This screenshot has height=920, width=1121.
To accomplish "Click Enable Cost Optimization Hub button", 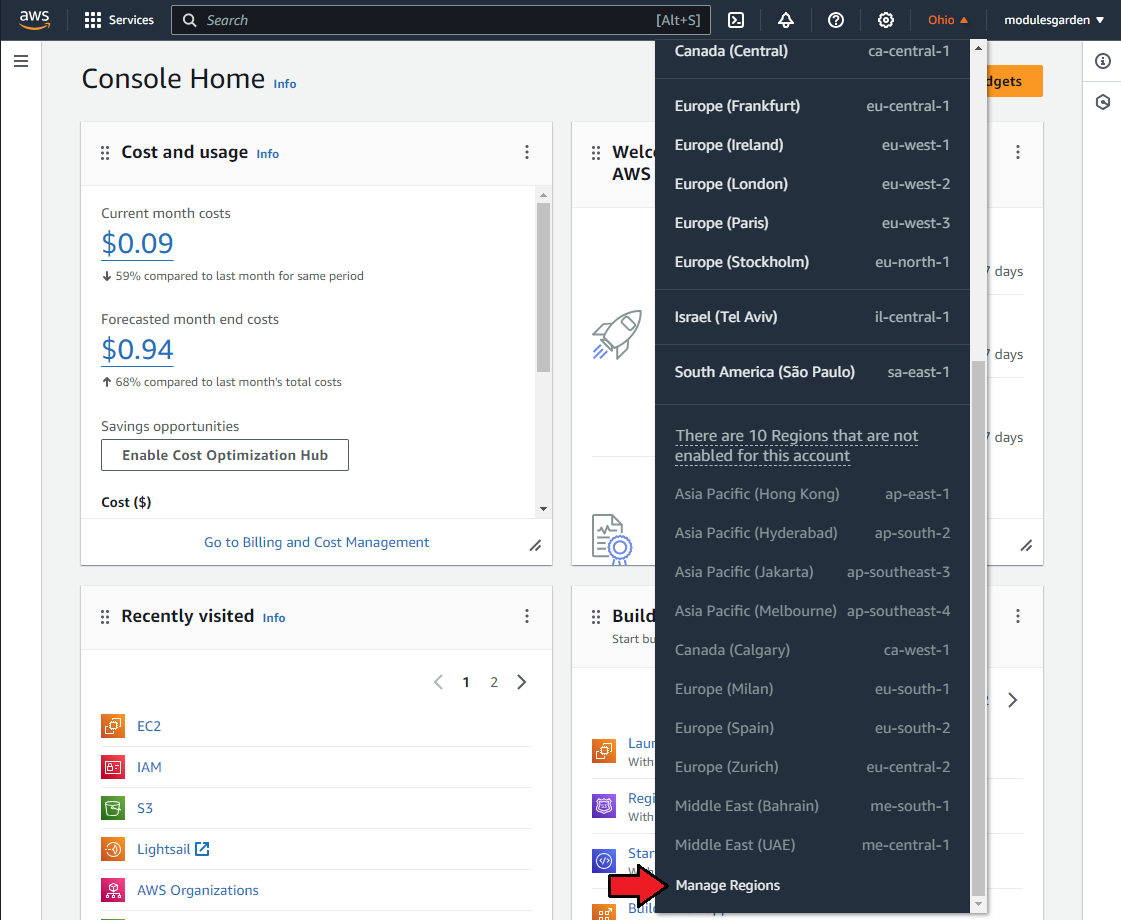I will point(224,455).
